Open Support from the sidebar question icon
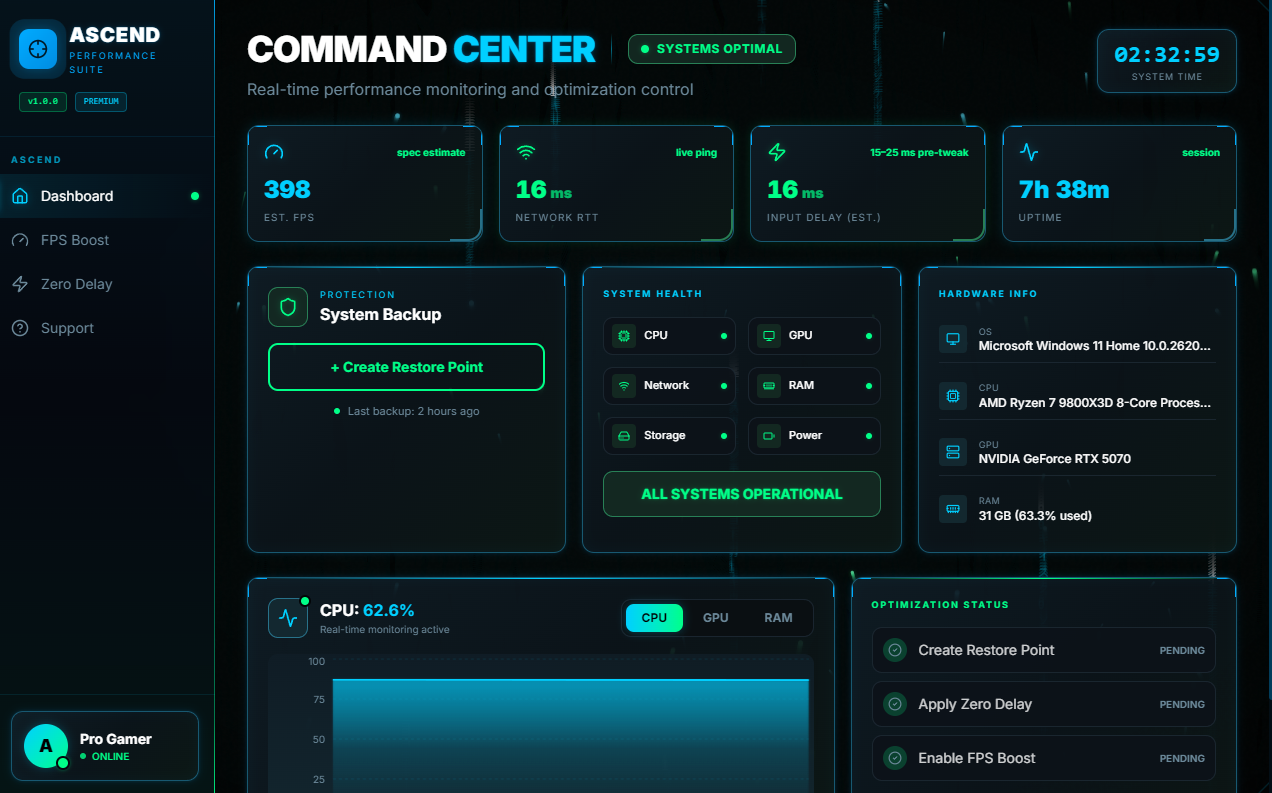This screenshot has height=793, width=1272. click(x=22, y=328)
